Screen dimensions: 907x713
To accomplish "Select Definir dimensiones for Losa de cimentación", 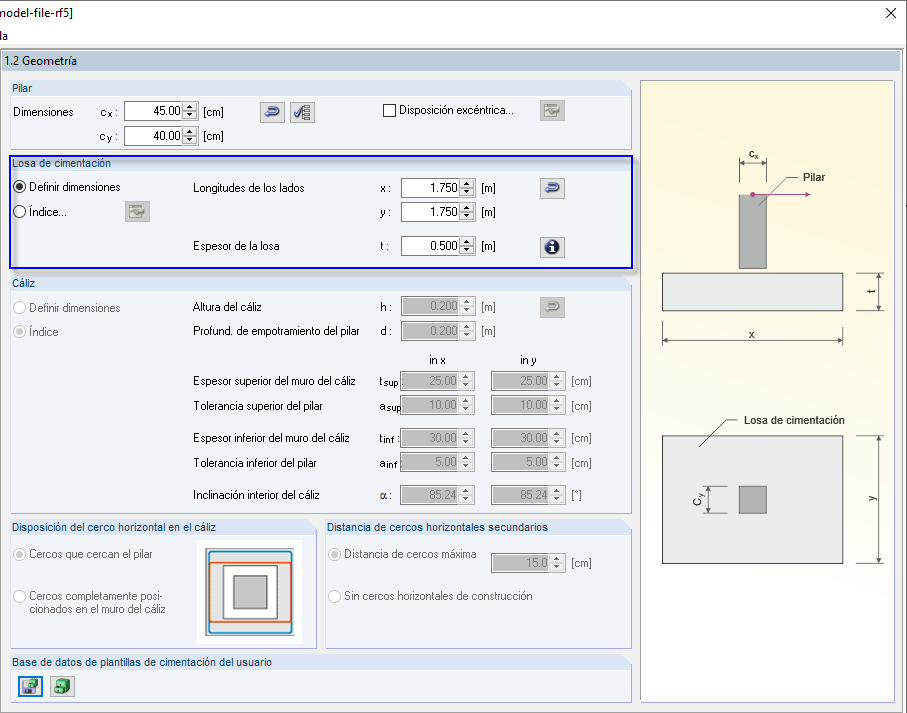I will coord(20,187).
